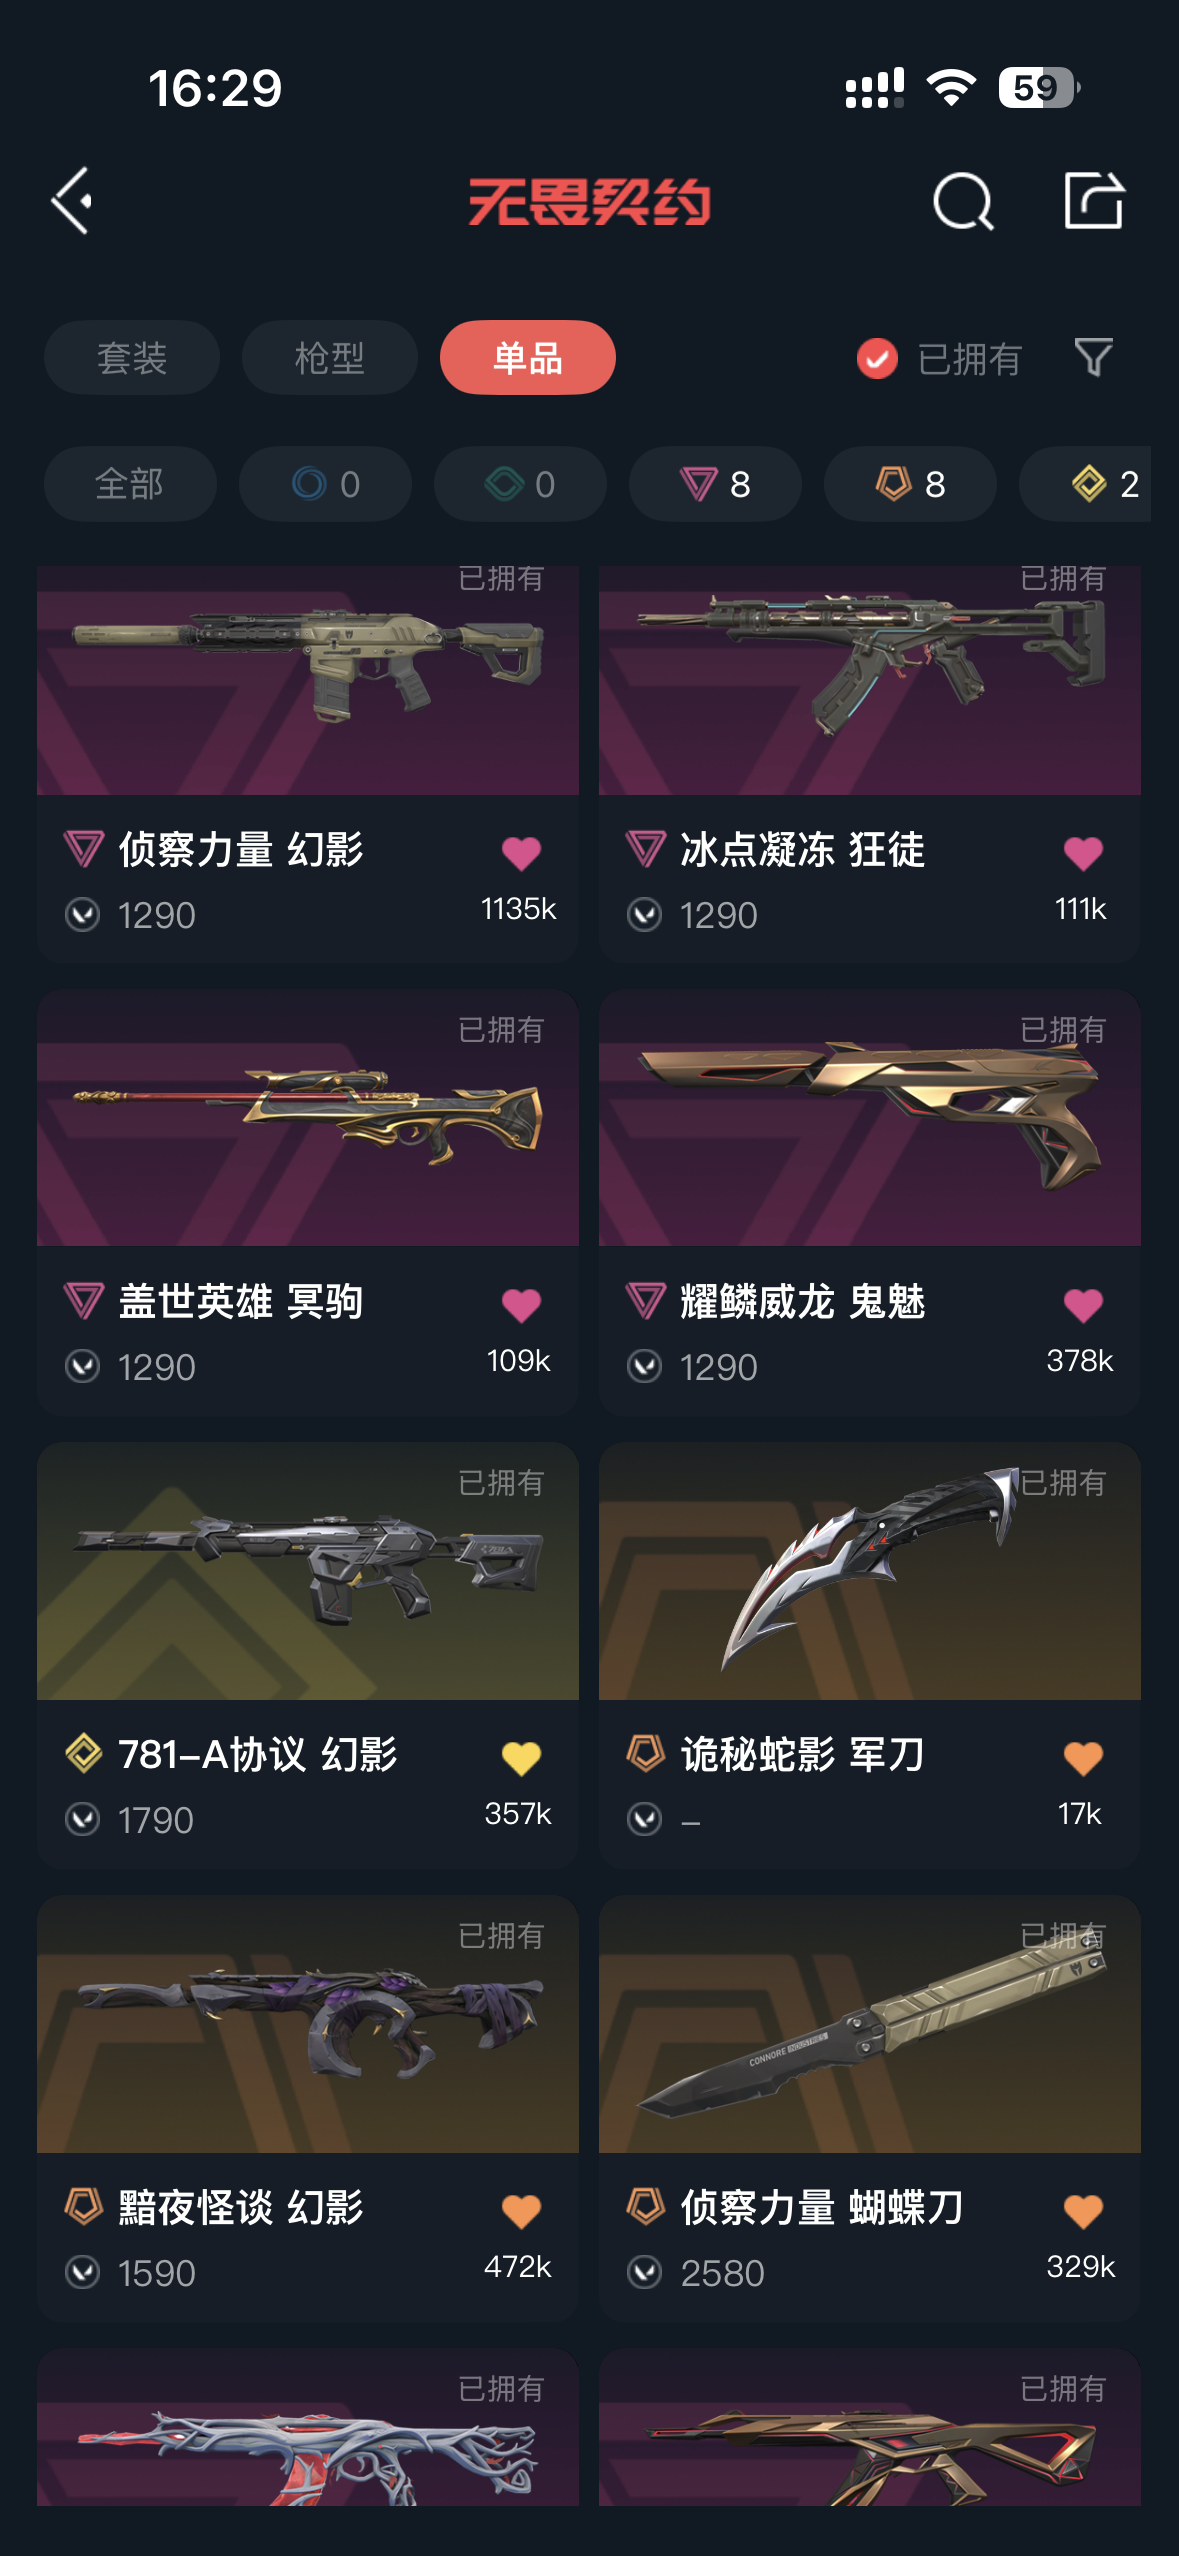Open the 耀鳞威龙 鬼魅 skin thumbnail

tap(870, 1118)
